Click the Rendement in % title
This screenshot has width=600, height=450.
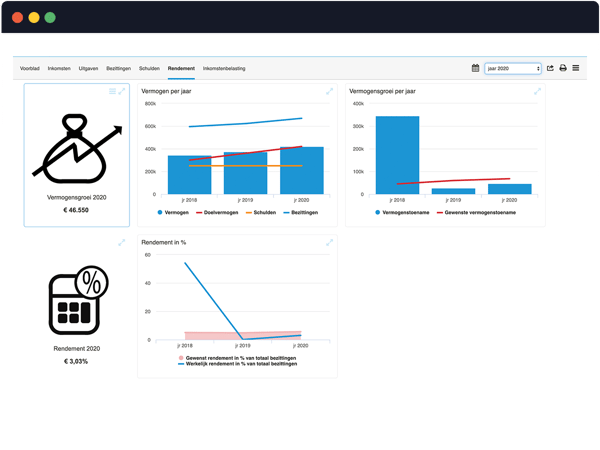(x=163, y=242)
